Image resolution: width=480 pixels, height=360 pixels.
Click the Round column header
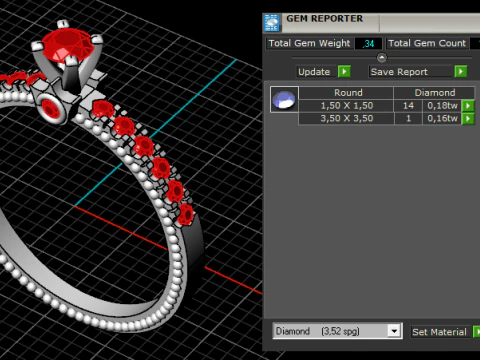point(346,93)
